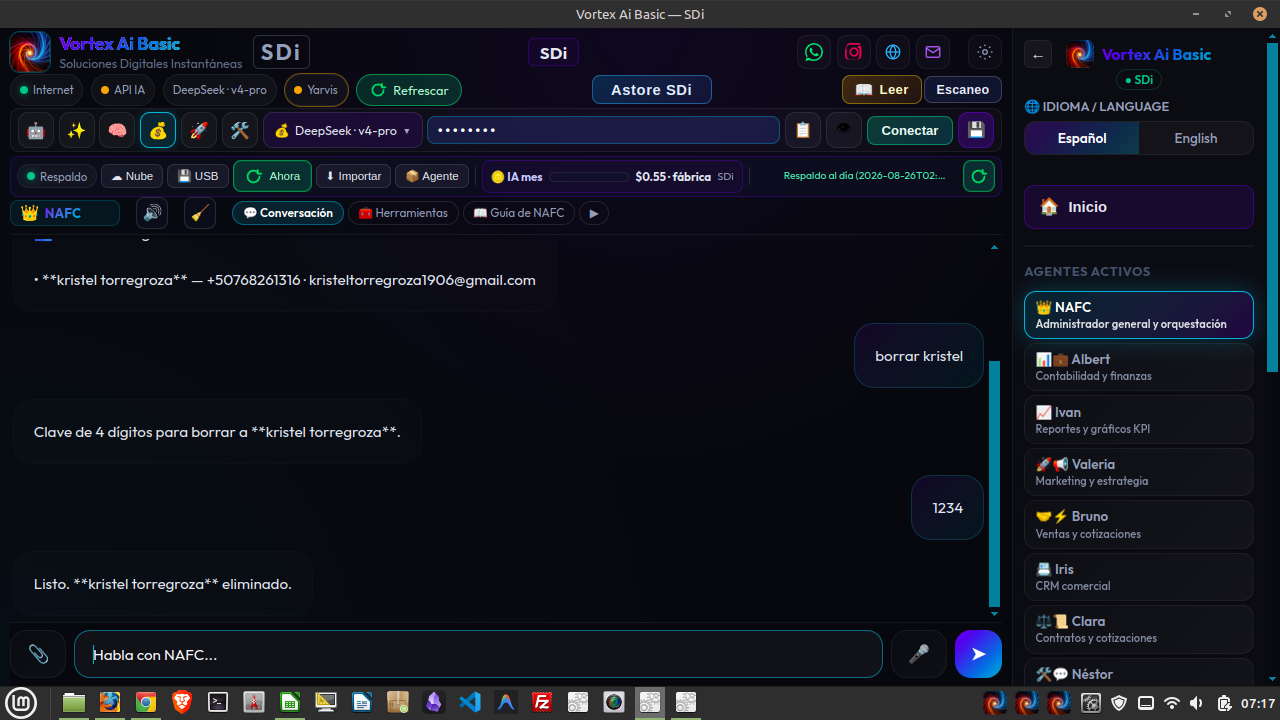1280x720 pixels.
Task: Open the NAFC agent selector
Action: (65, 213)
